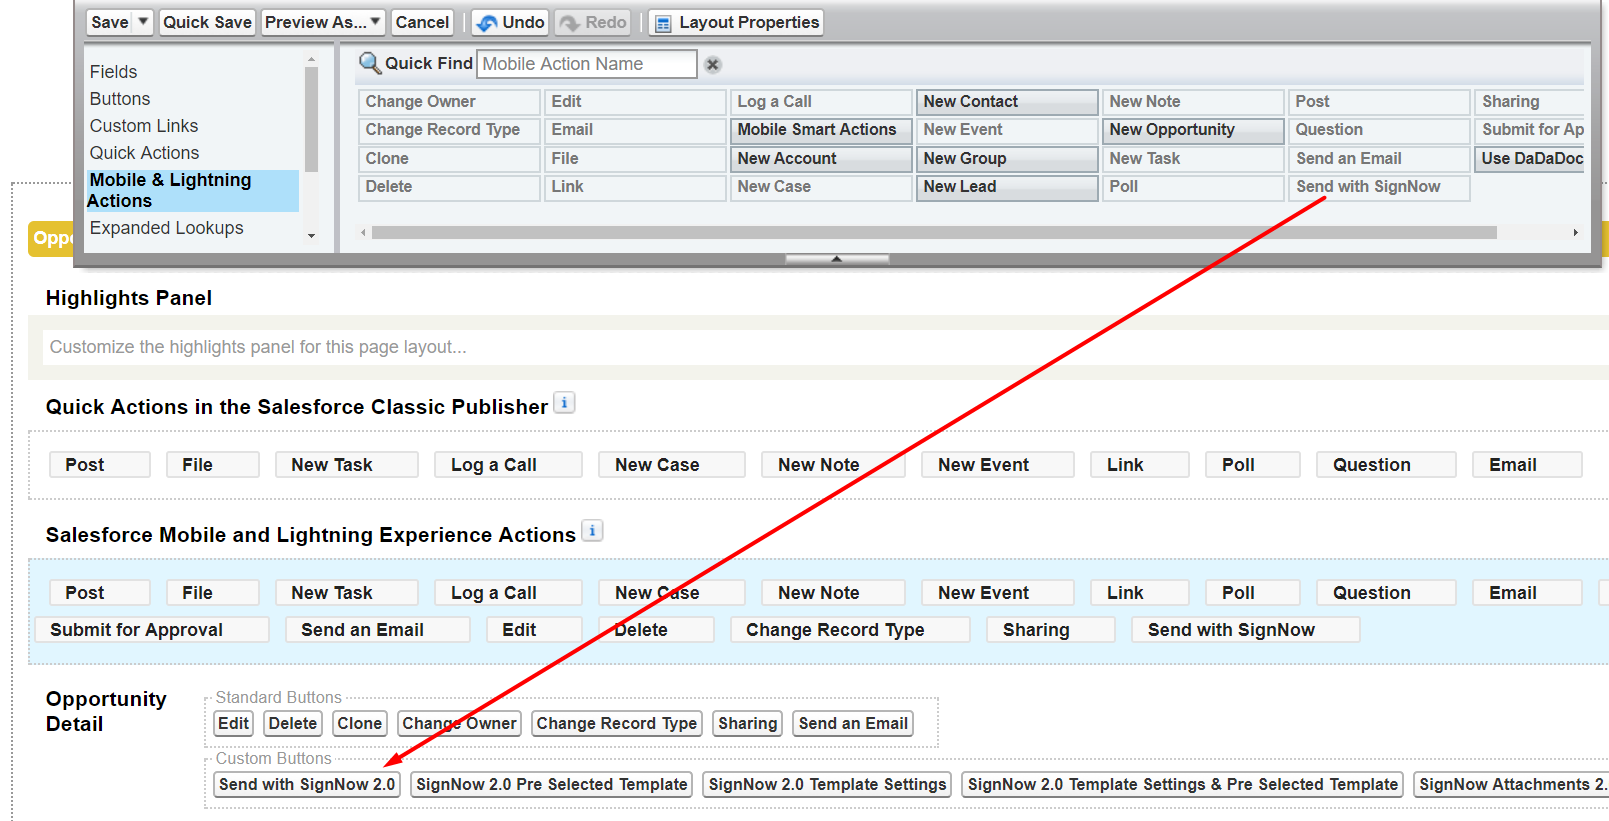Click Quick Save
The height and width of the screenshot is (821, 1609).
point(207,22)
